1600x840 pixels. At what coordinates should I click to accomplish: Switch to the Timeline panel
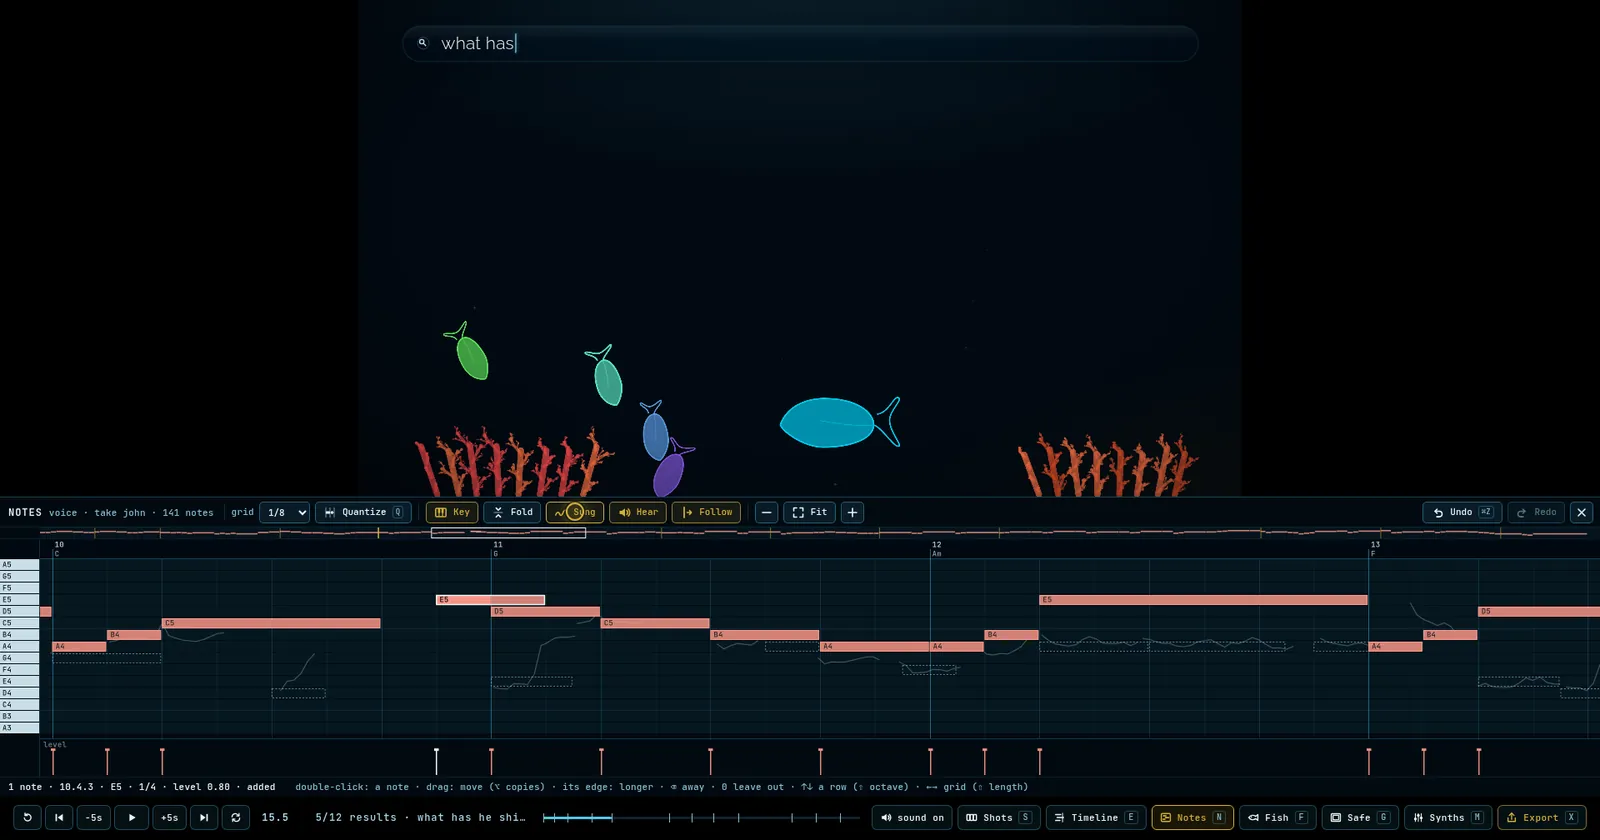point(1096,817)
